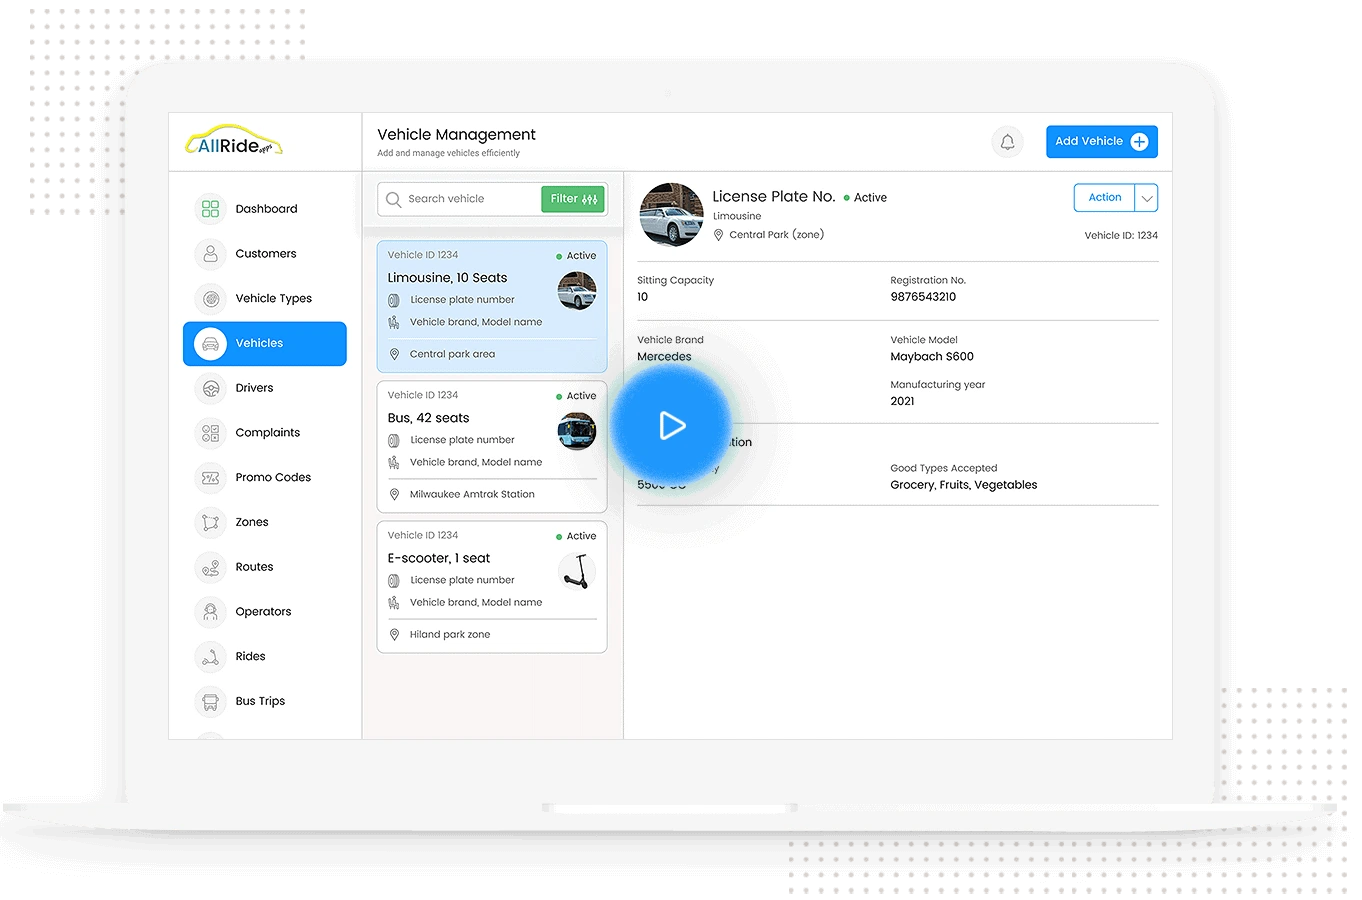This screenshot has height=900, width=1362.
Task: Click the Rides scooter icon
Action: (210, 656)
